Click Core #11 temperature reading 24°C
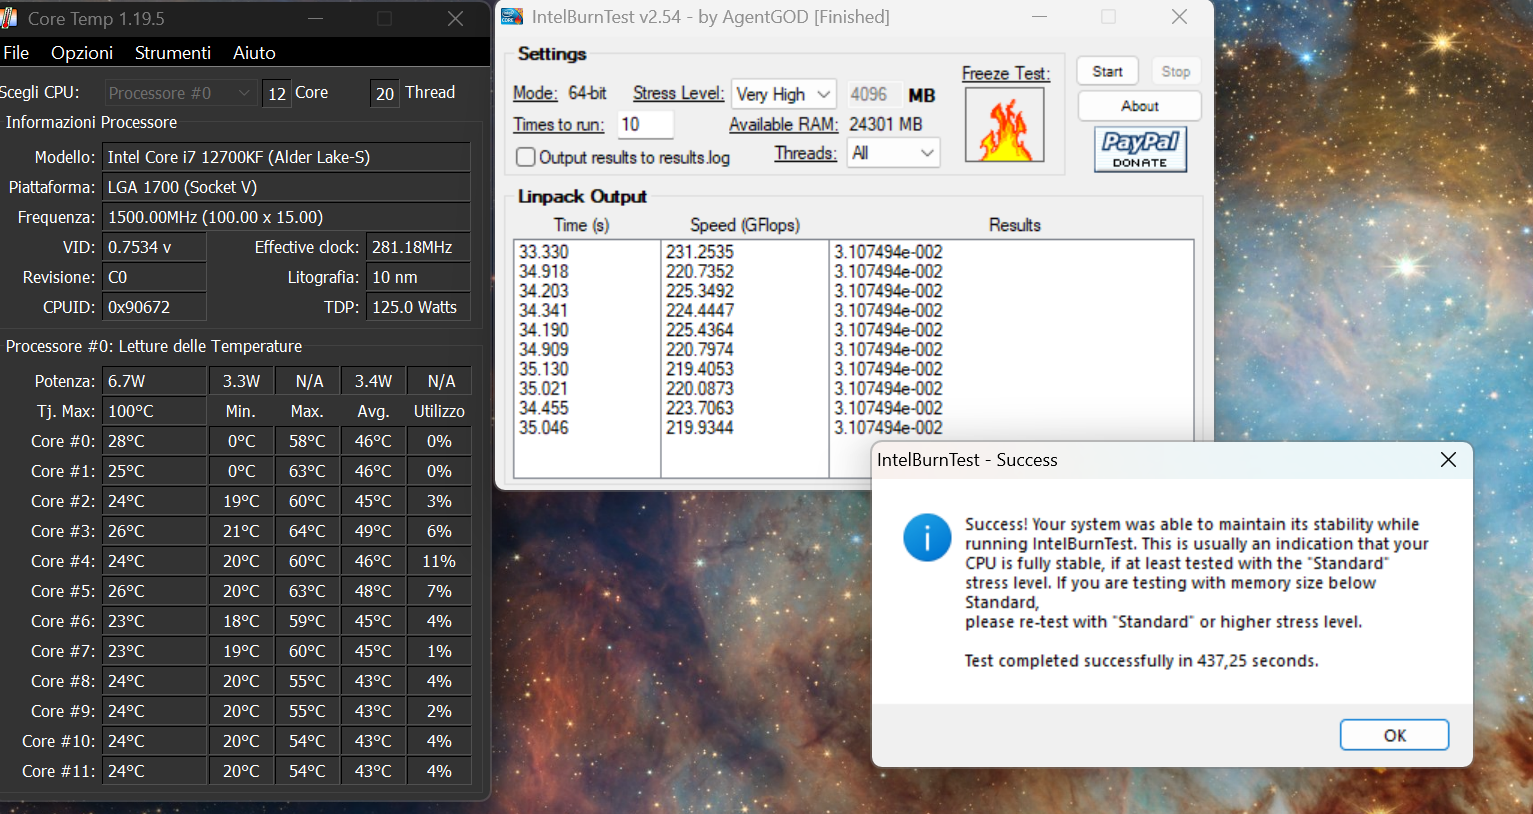This screenshot has width=1533, height=814. point(155,771)
